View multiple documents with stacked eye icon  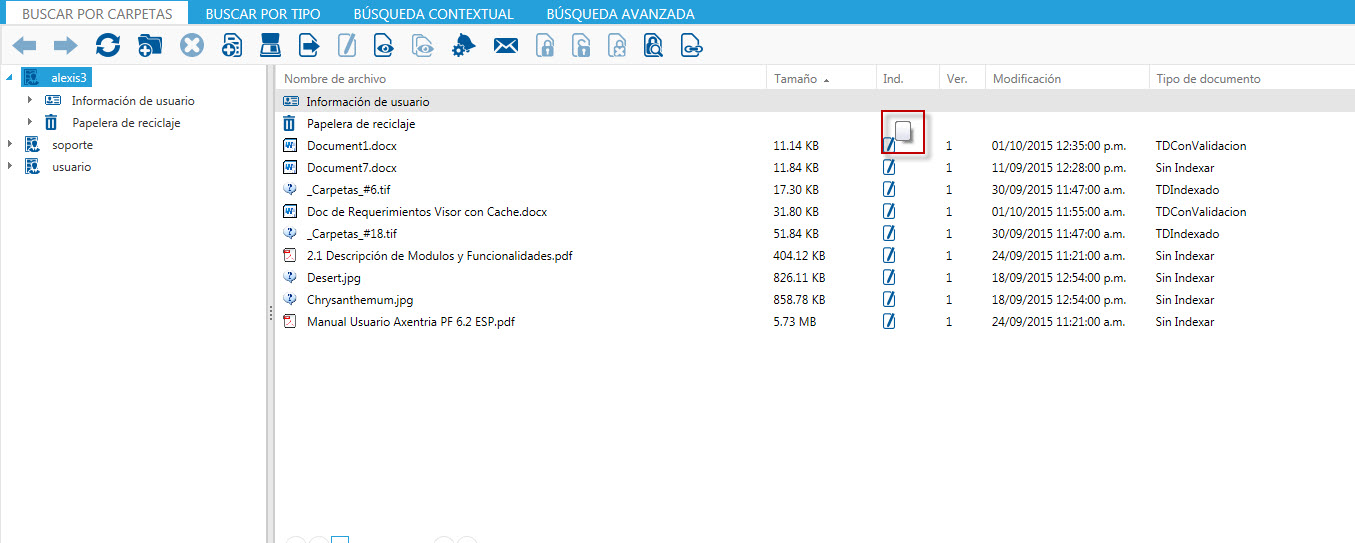(424, 45)
